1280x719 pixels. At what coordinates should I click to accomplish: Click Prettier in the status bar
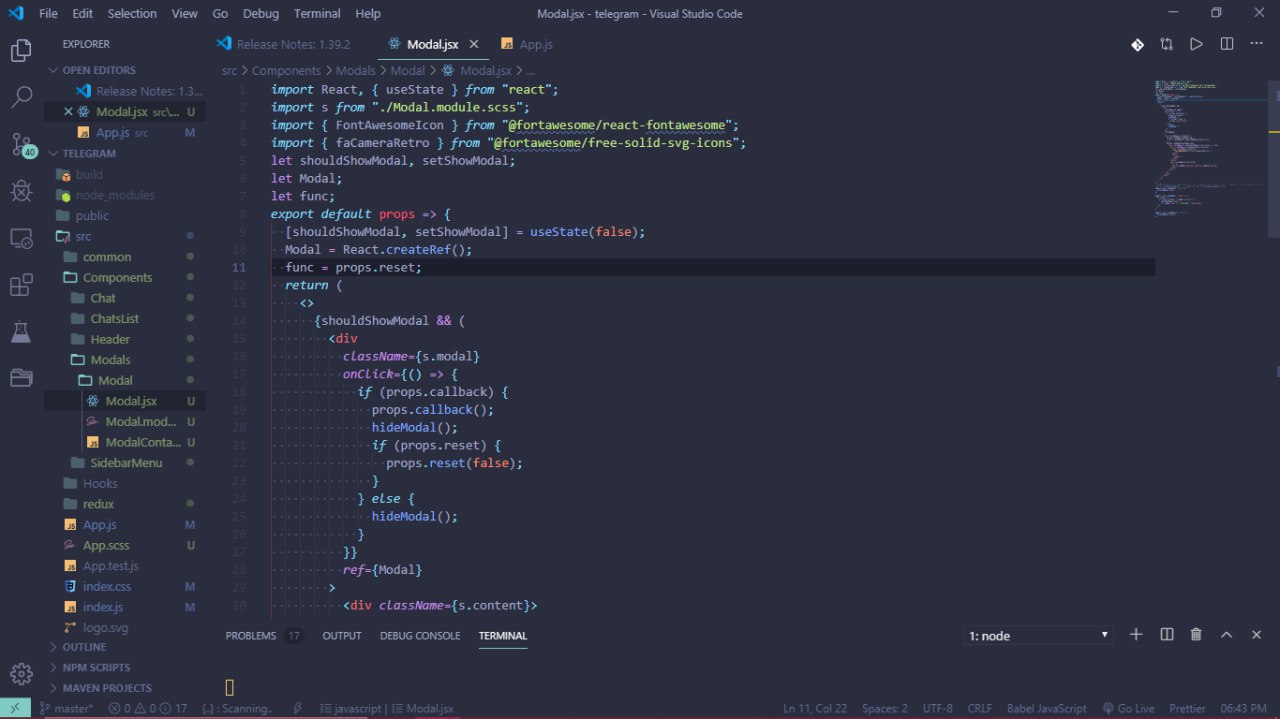pyautogui.click(x=1188, y=708)
